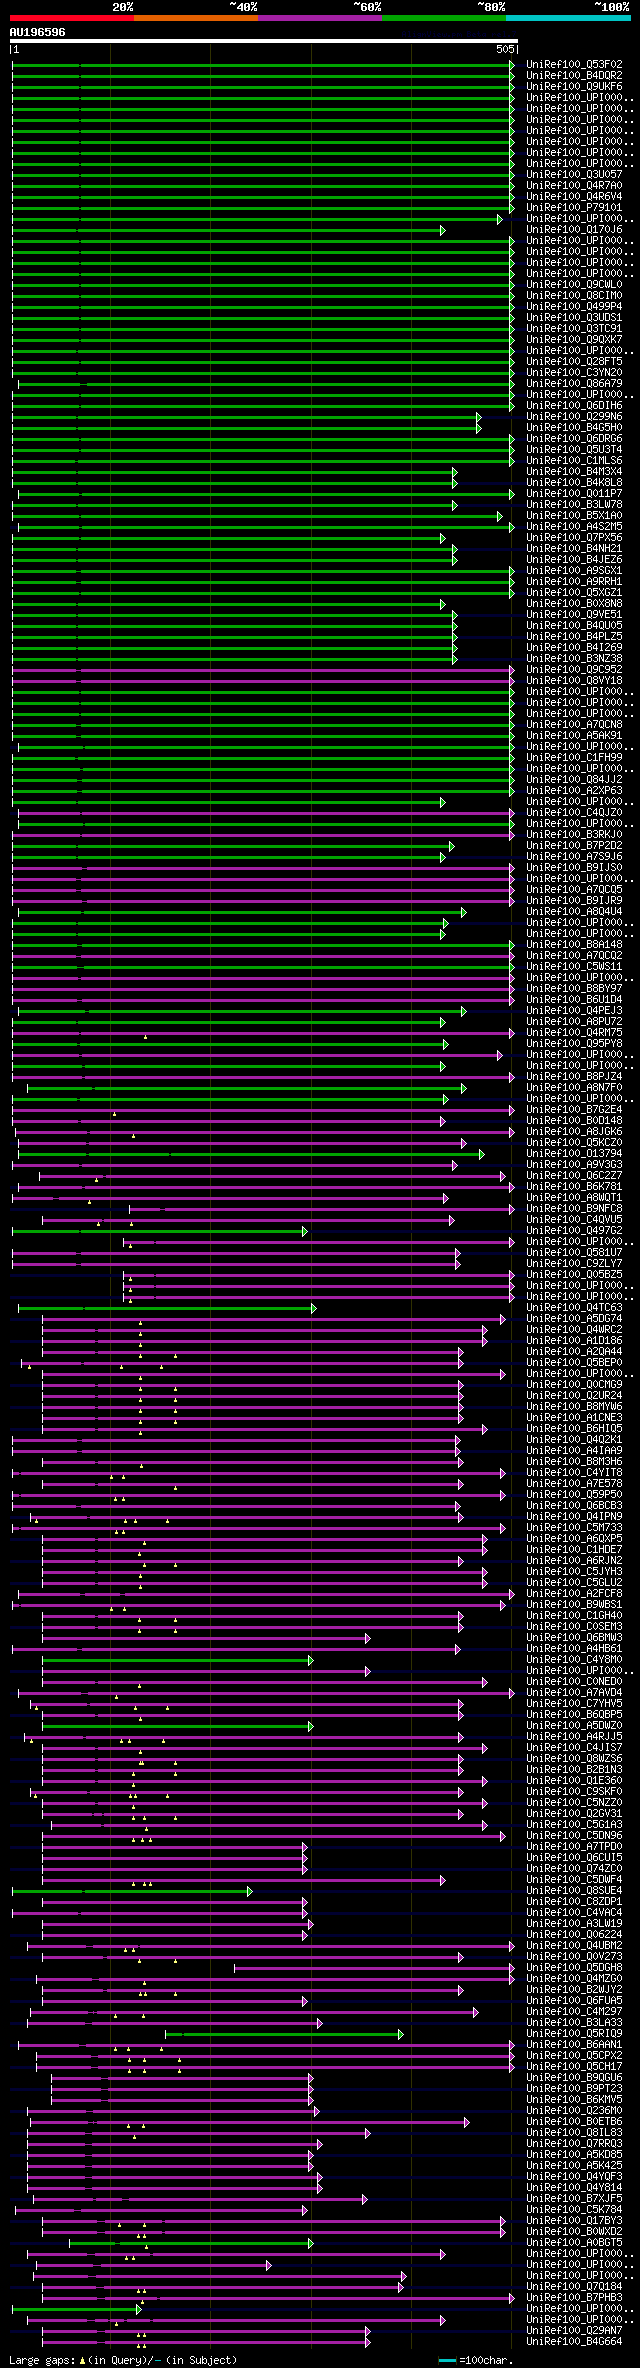The height and width of the screenshot is (2368, 640).
Task: Select label UniRef100_Q8VY18
Action: tap(574, 681)
